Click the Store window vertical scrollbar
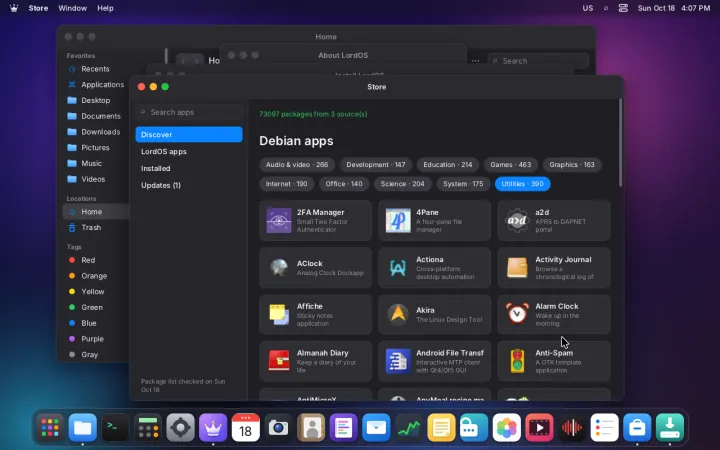Image resolution: width=720 pixels, height=450 pixels. [620, 142]
